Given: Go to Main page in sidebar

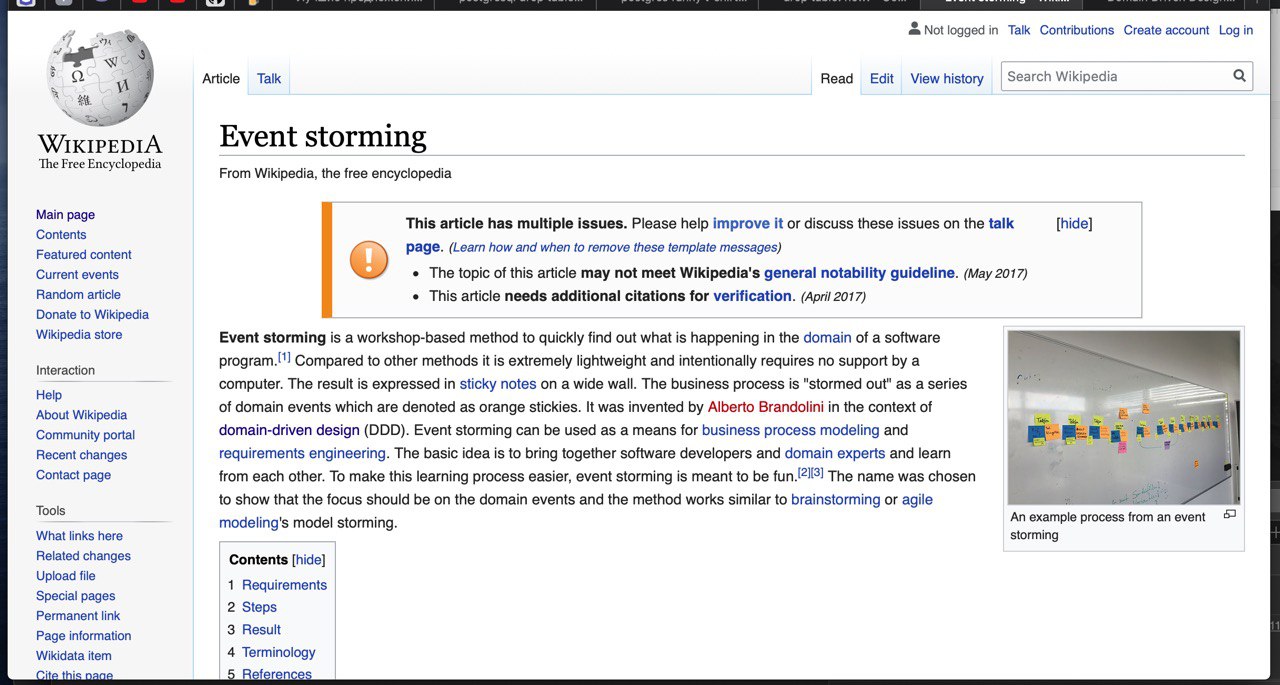Looking at the screenshot, I should (x=65, y=214).
